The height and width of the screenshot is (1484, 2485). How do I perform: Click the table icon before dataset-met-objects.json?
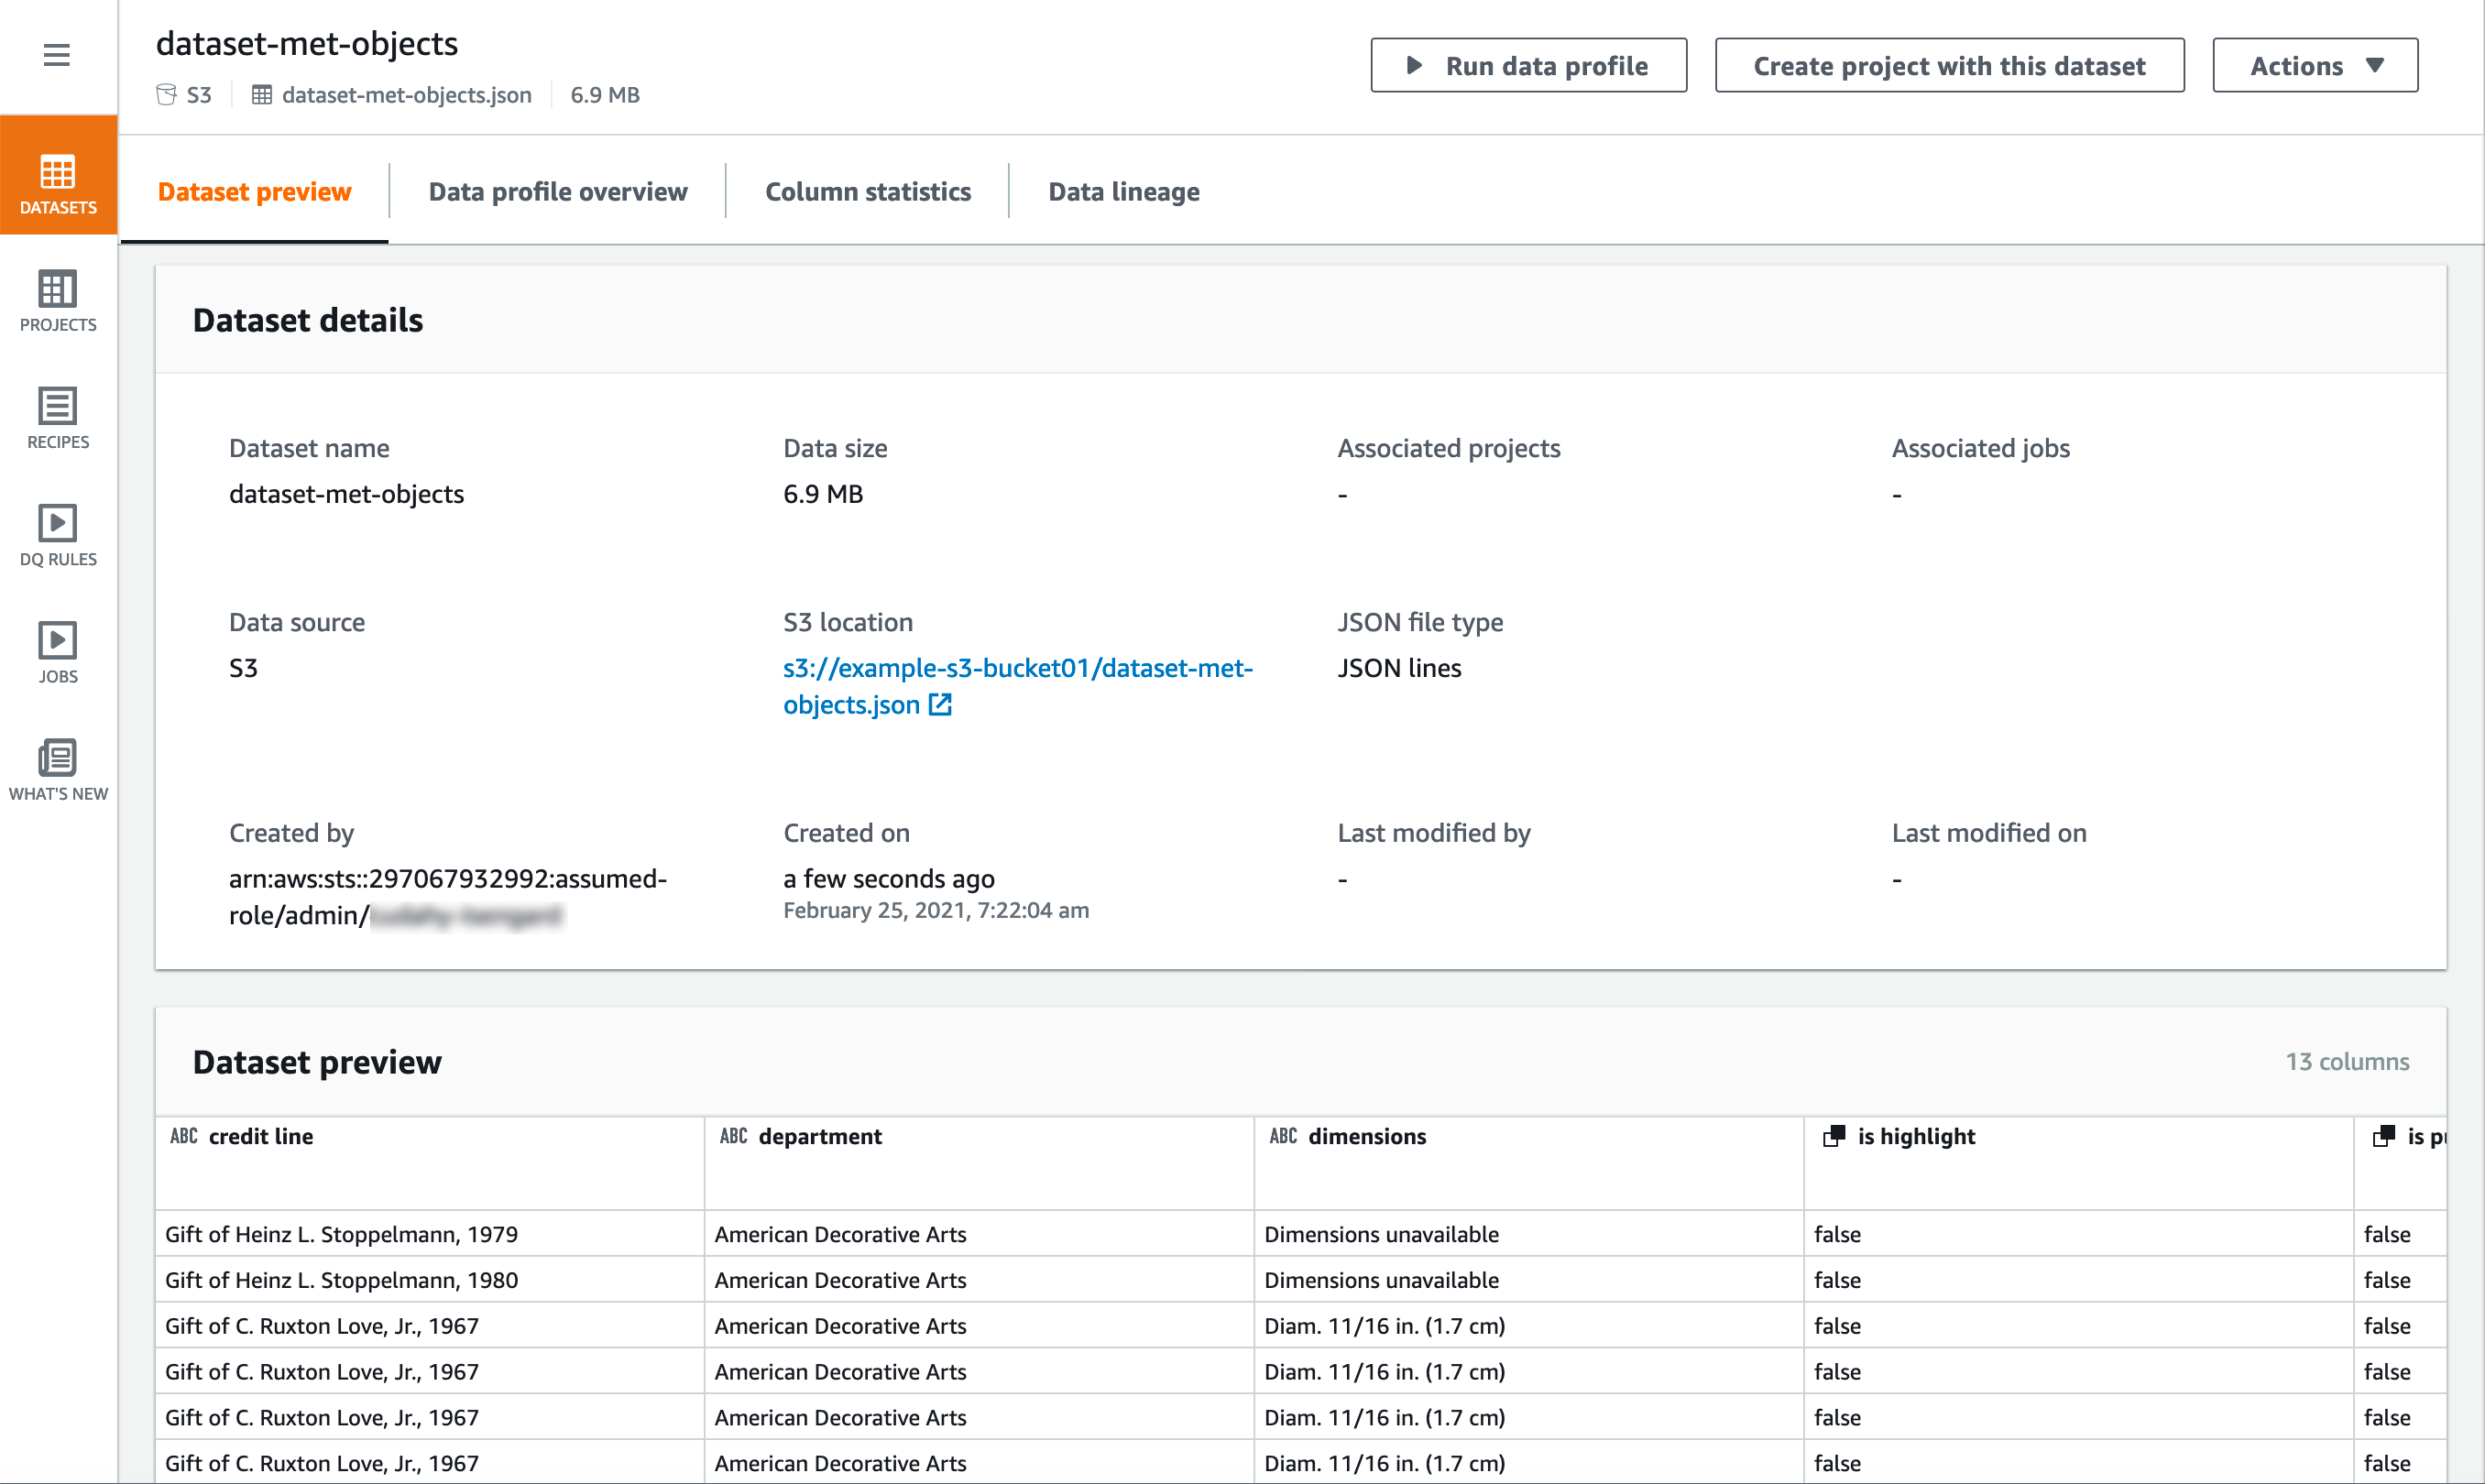click(262, 94)
